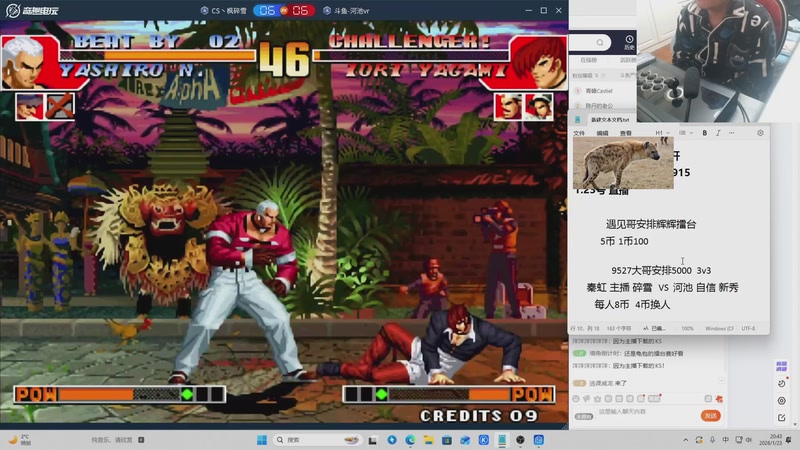The width and height of the screenshot is (800, 450).
Task: Click user 青峰Castiel in ranking list
Action: click(598, 91)
